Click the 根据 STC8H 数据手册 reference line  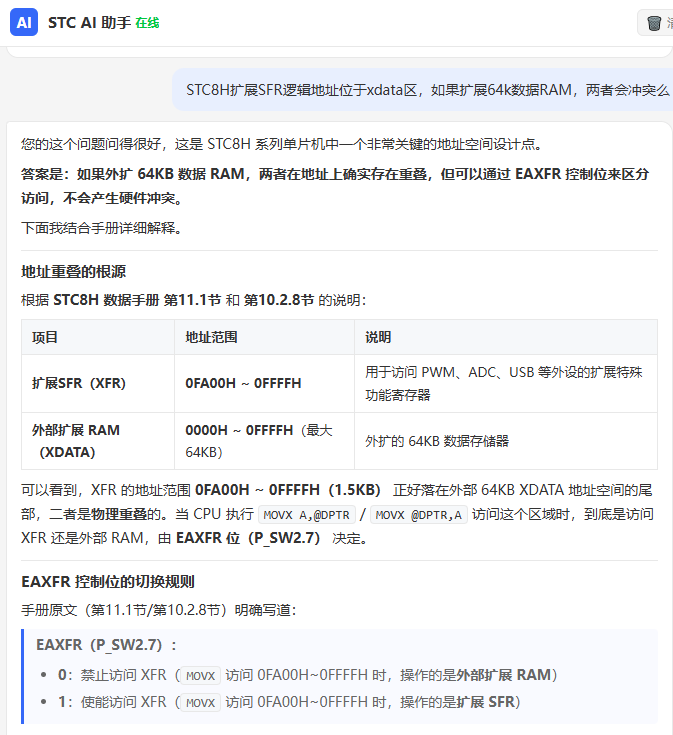point(194,300)
